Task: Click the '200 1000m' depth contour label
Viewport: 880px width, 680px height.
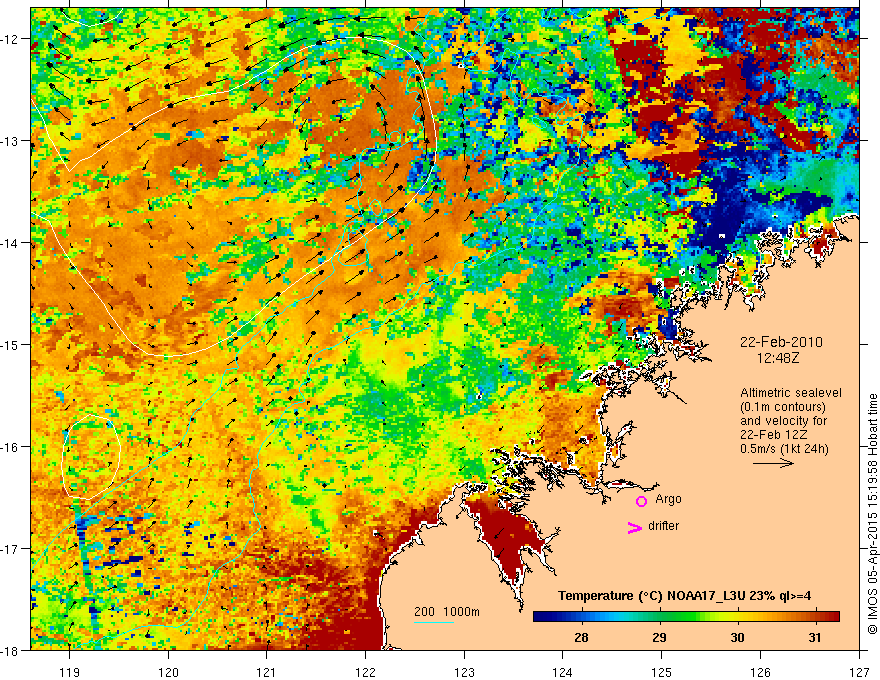Action: [447, 612]
